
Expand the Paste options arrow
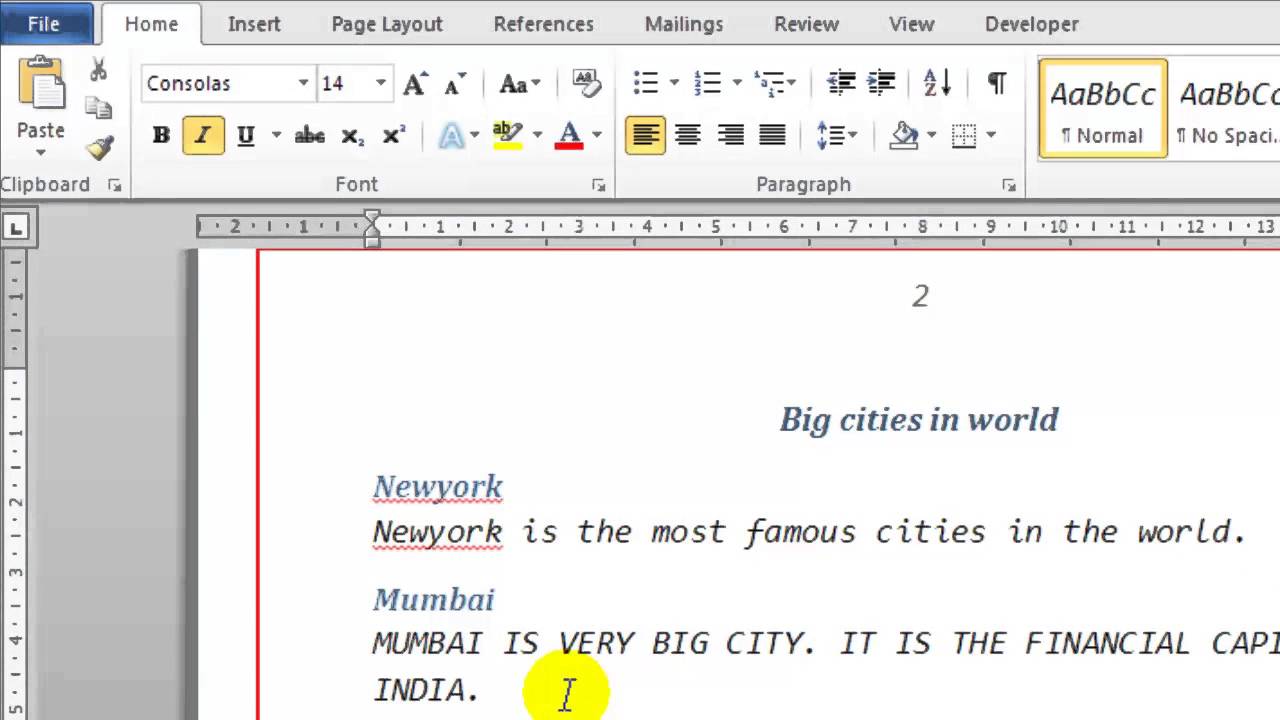[41, 153]
